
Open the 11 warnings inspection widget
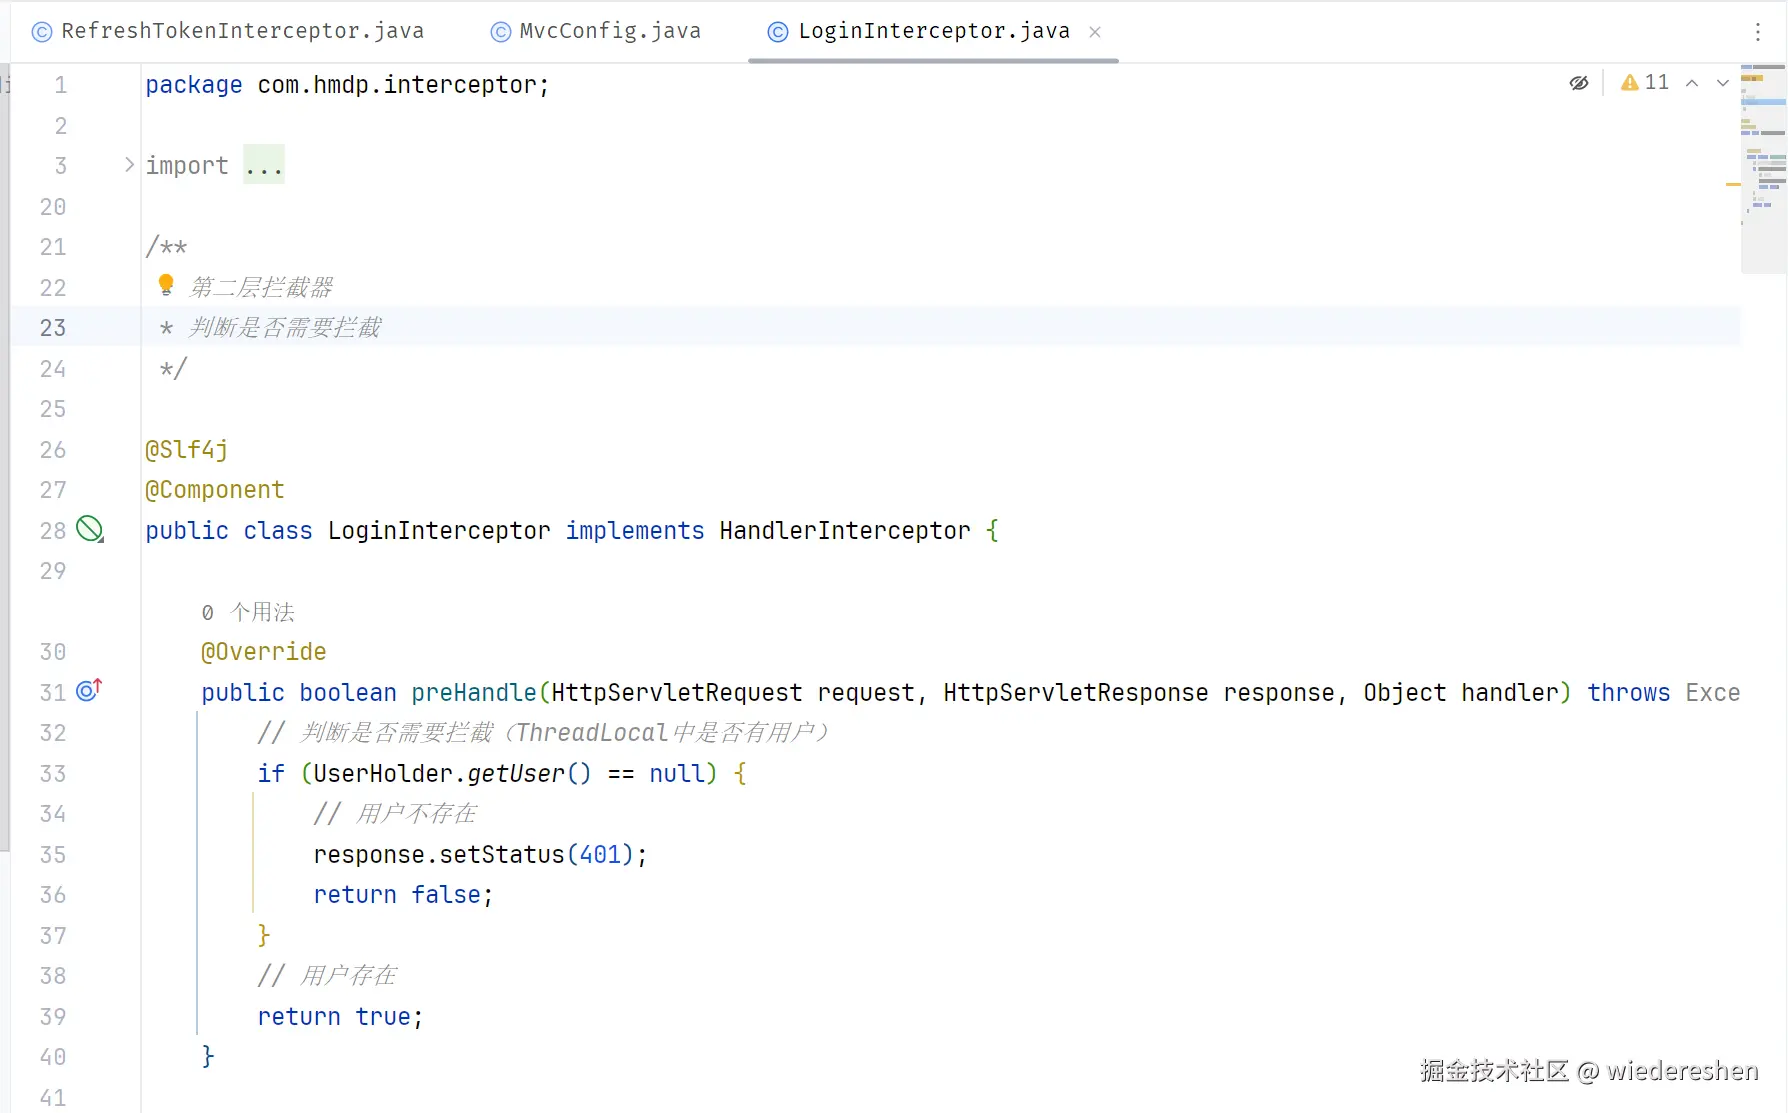[x=1645, y=82]
